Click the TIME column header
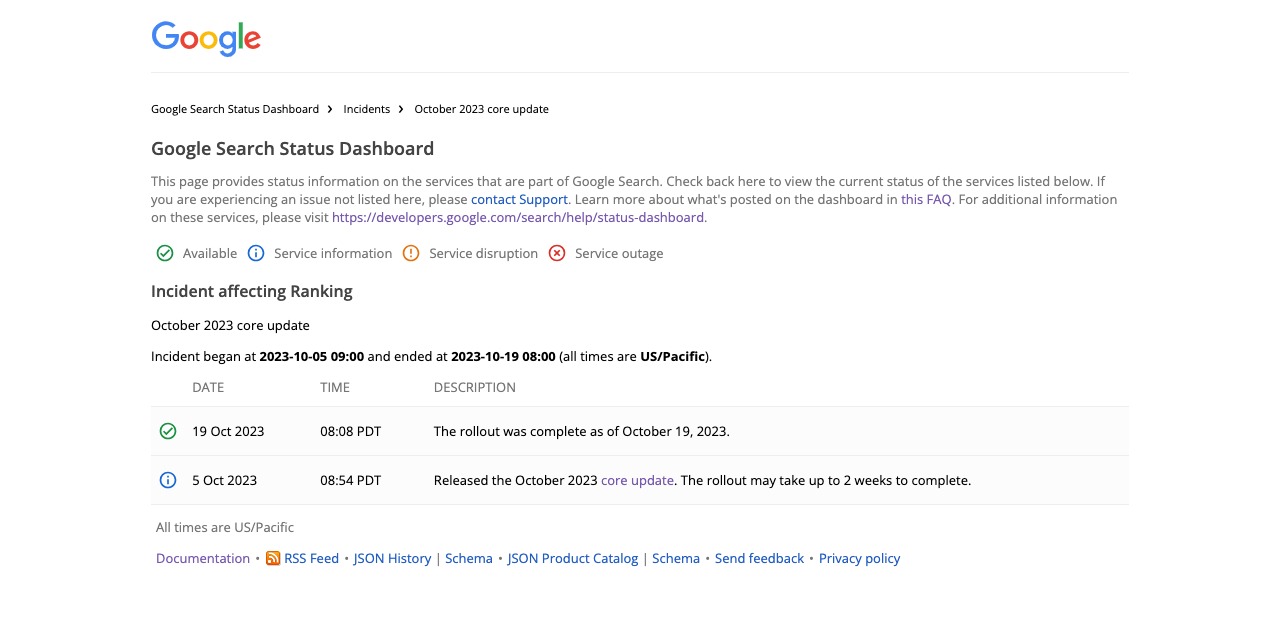The width and height of the screenshot is (1280, 637). pyautogui.click(x=335, y=387)
